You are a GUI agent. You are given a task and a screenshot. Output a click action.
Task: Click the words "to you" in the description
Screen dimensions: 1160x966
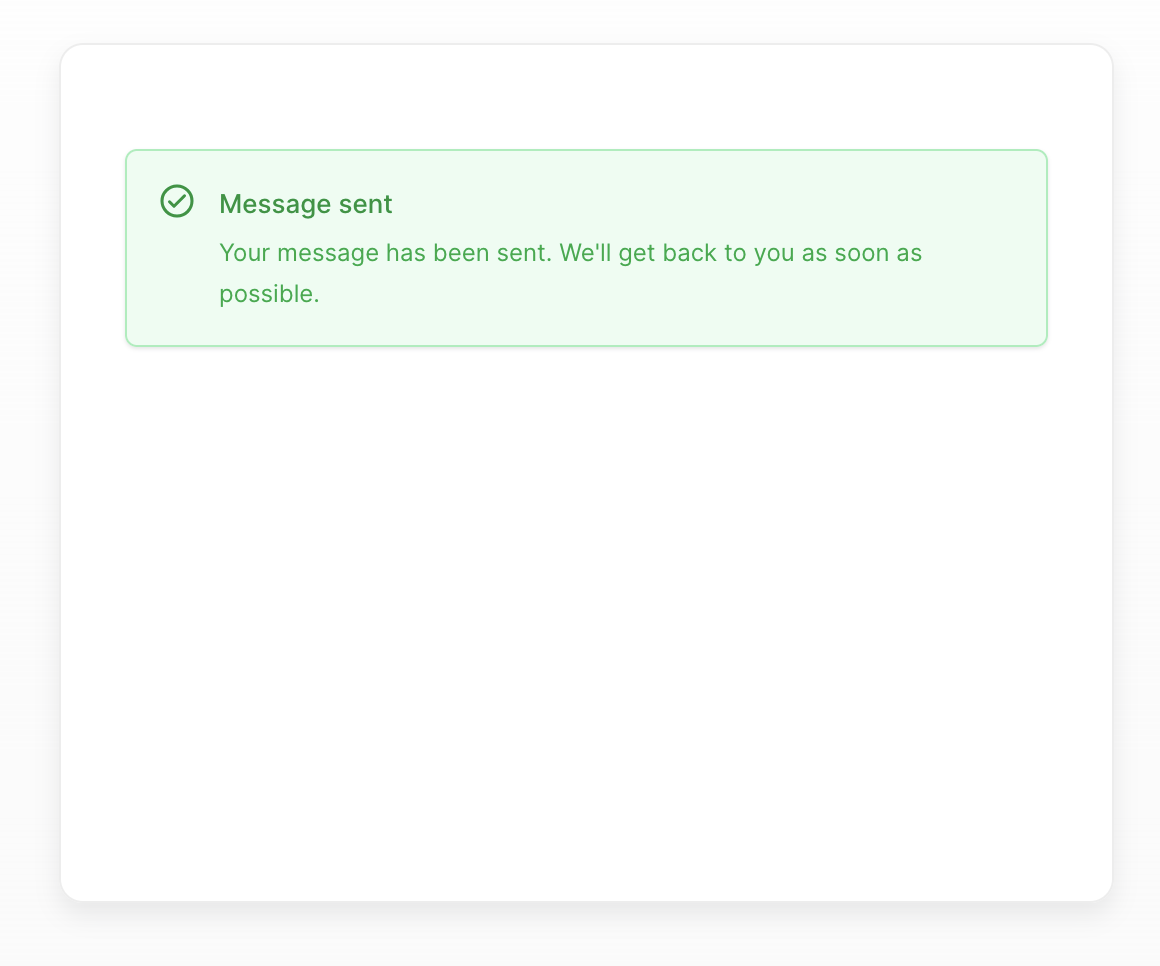(759, 254)
